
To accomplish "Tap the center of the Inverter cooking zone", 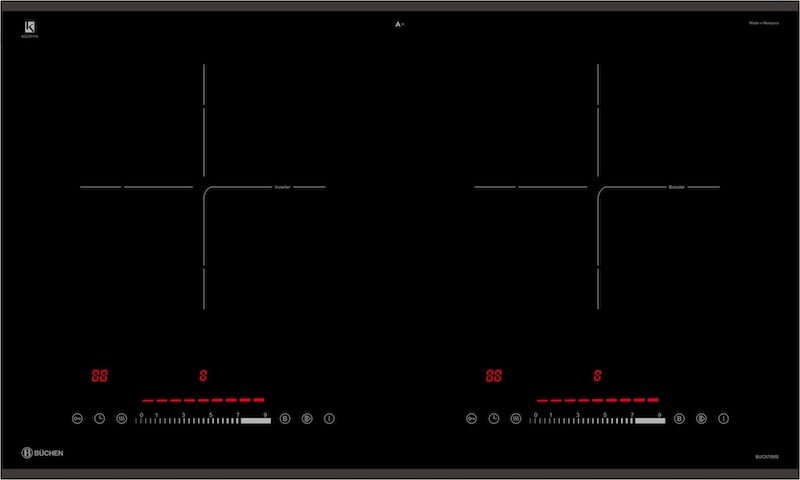I will (x=204, y=187).
